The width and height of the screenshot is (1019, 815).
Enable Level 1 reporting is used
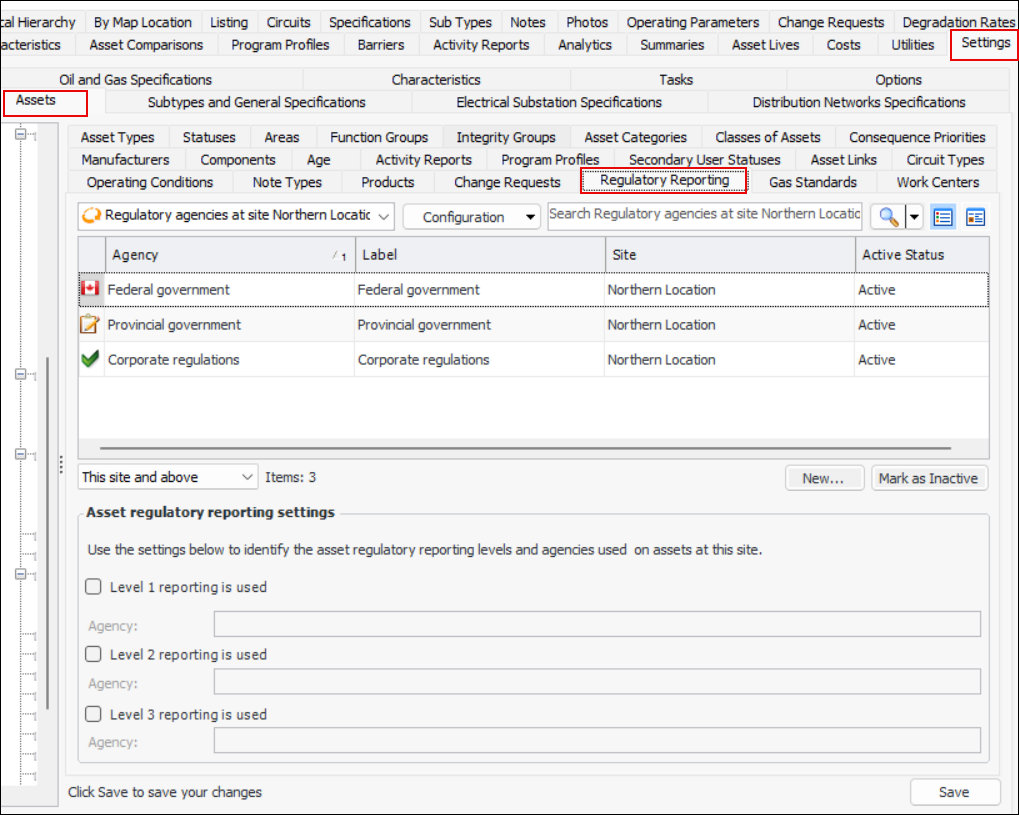(94, 587)
